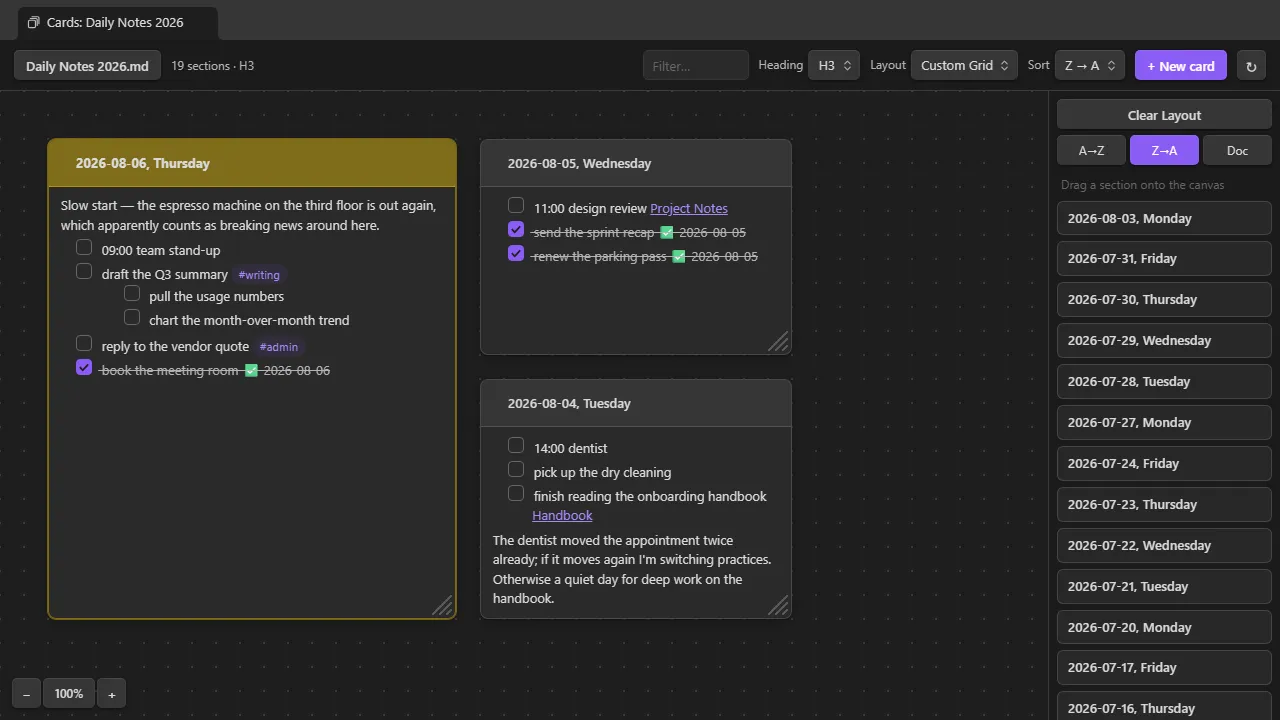The image size is (1280, 720).
Task: Switch sidebar sort to A→Z
Action: click(x=1091, y=151)
